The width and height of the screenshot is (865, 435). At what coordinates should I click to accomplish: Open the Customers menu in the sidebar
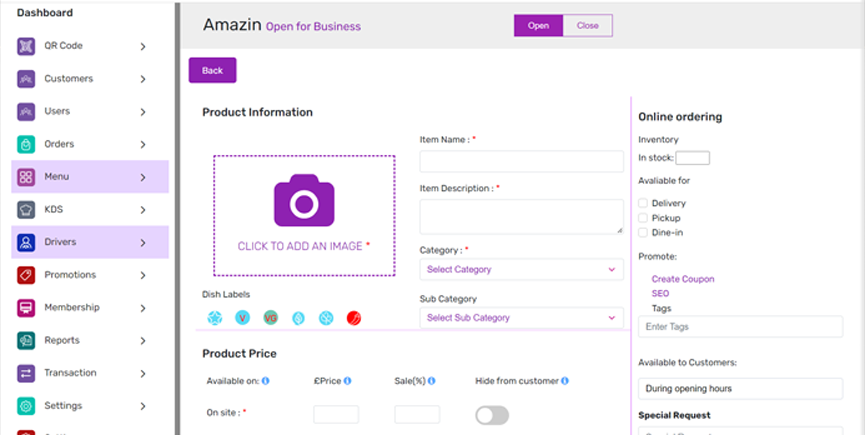[68, 78]
